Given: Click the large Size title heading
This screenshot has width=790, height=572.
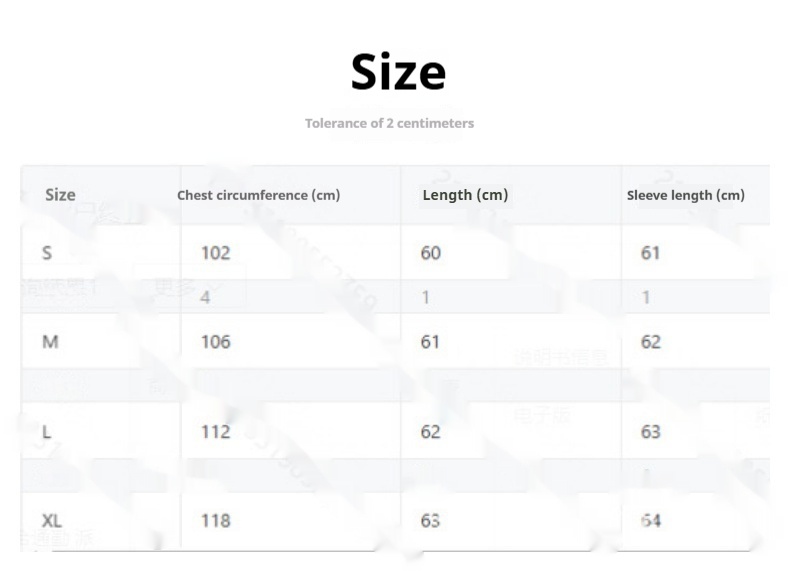Looking at the screenshot, I should 398,72.
